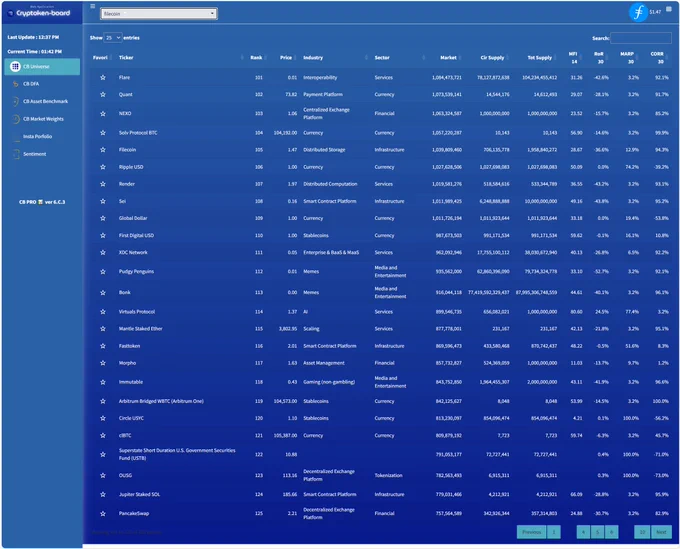The height and width of the screenshot is (549, 680).
Task: Open the Show 25 entries dropdown
Action: tap(113, 38)
